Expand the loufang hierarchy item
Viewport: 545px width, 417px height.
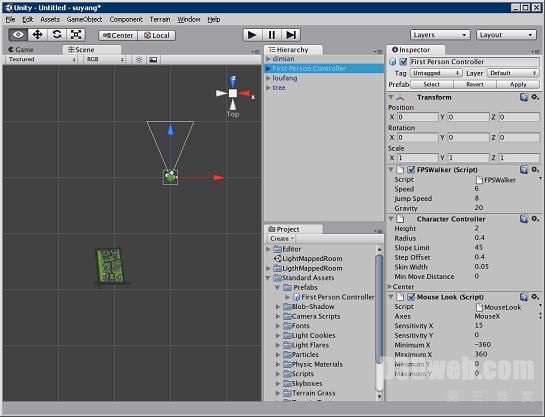[268, 78]
